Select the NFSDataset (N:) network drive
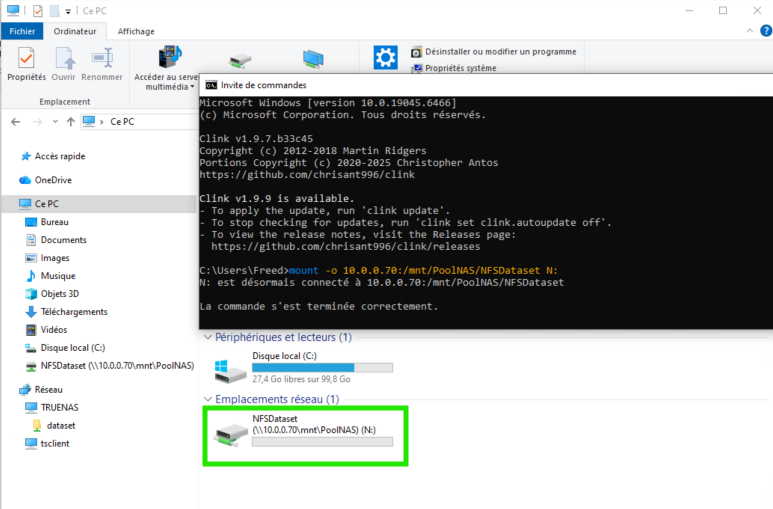Image resolution: width=773 pixels, height=509 pixels. click(304, 432)
